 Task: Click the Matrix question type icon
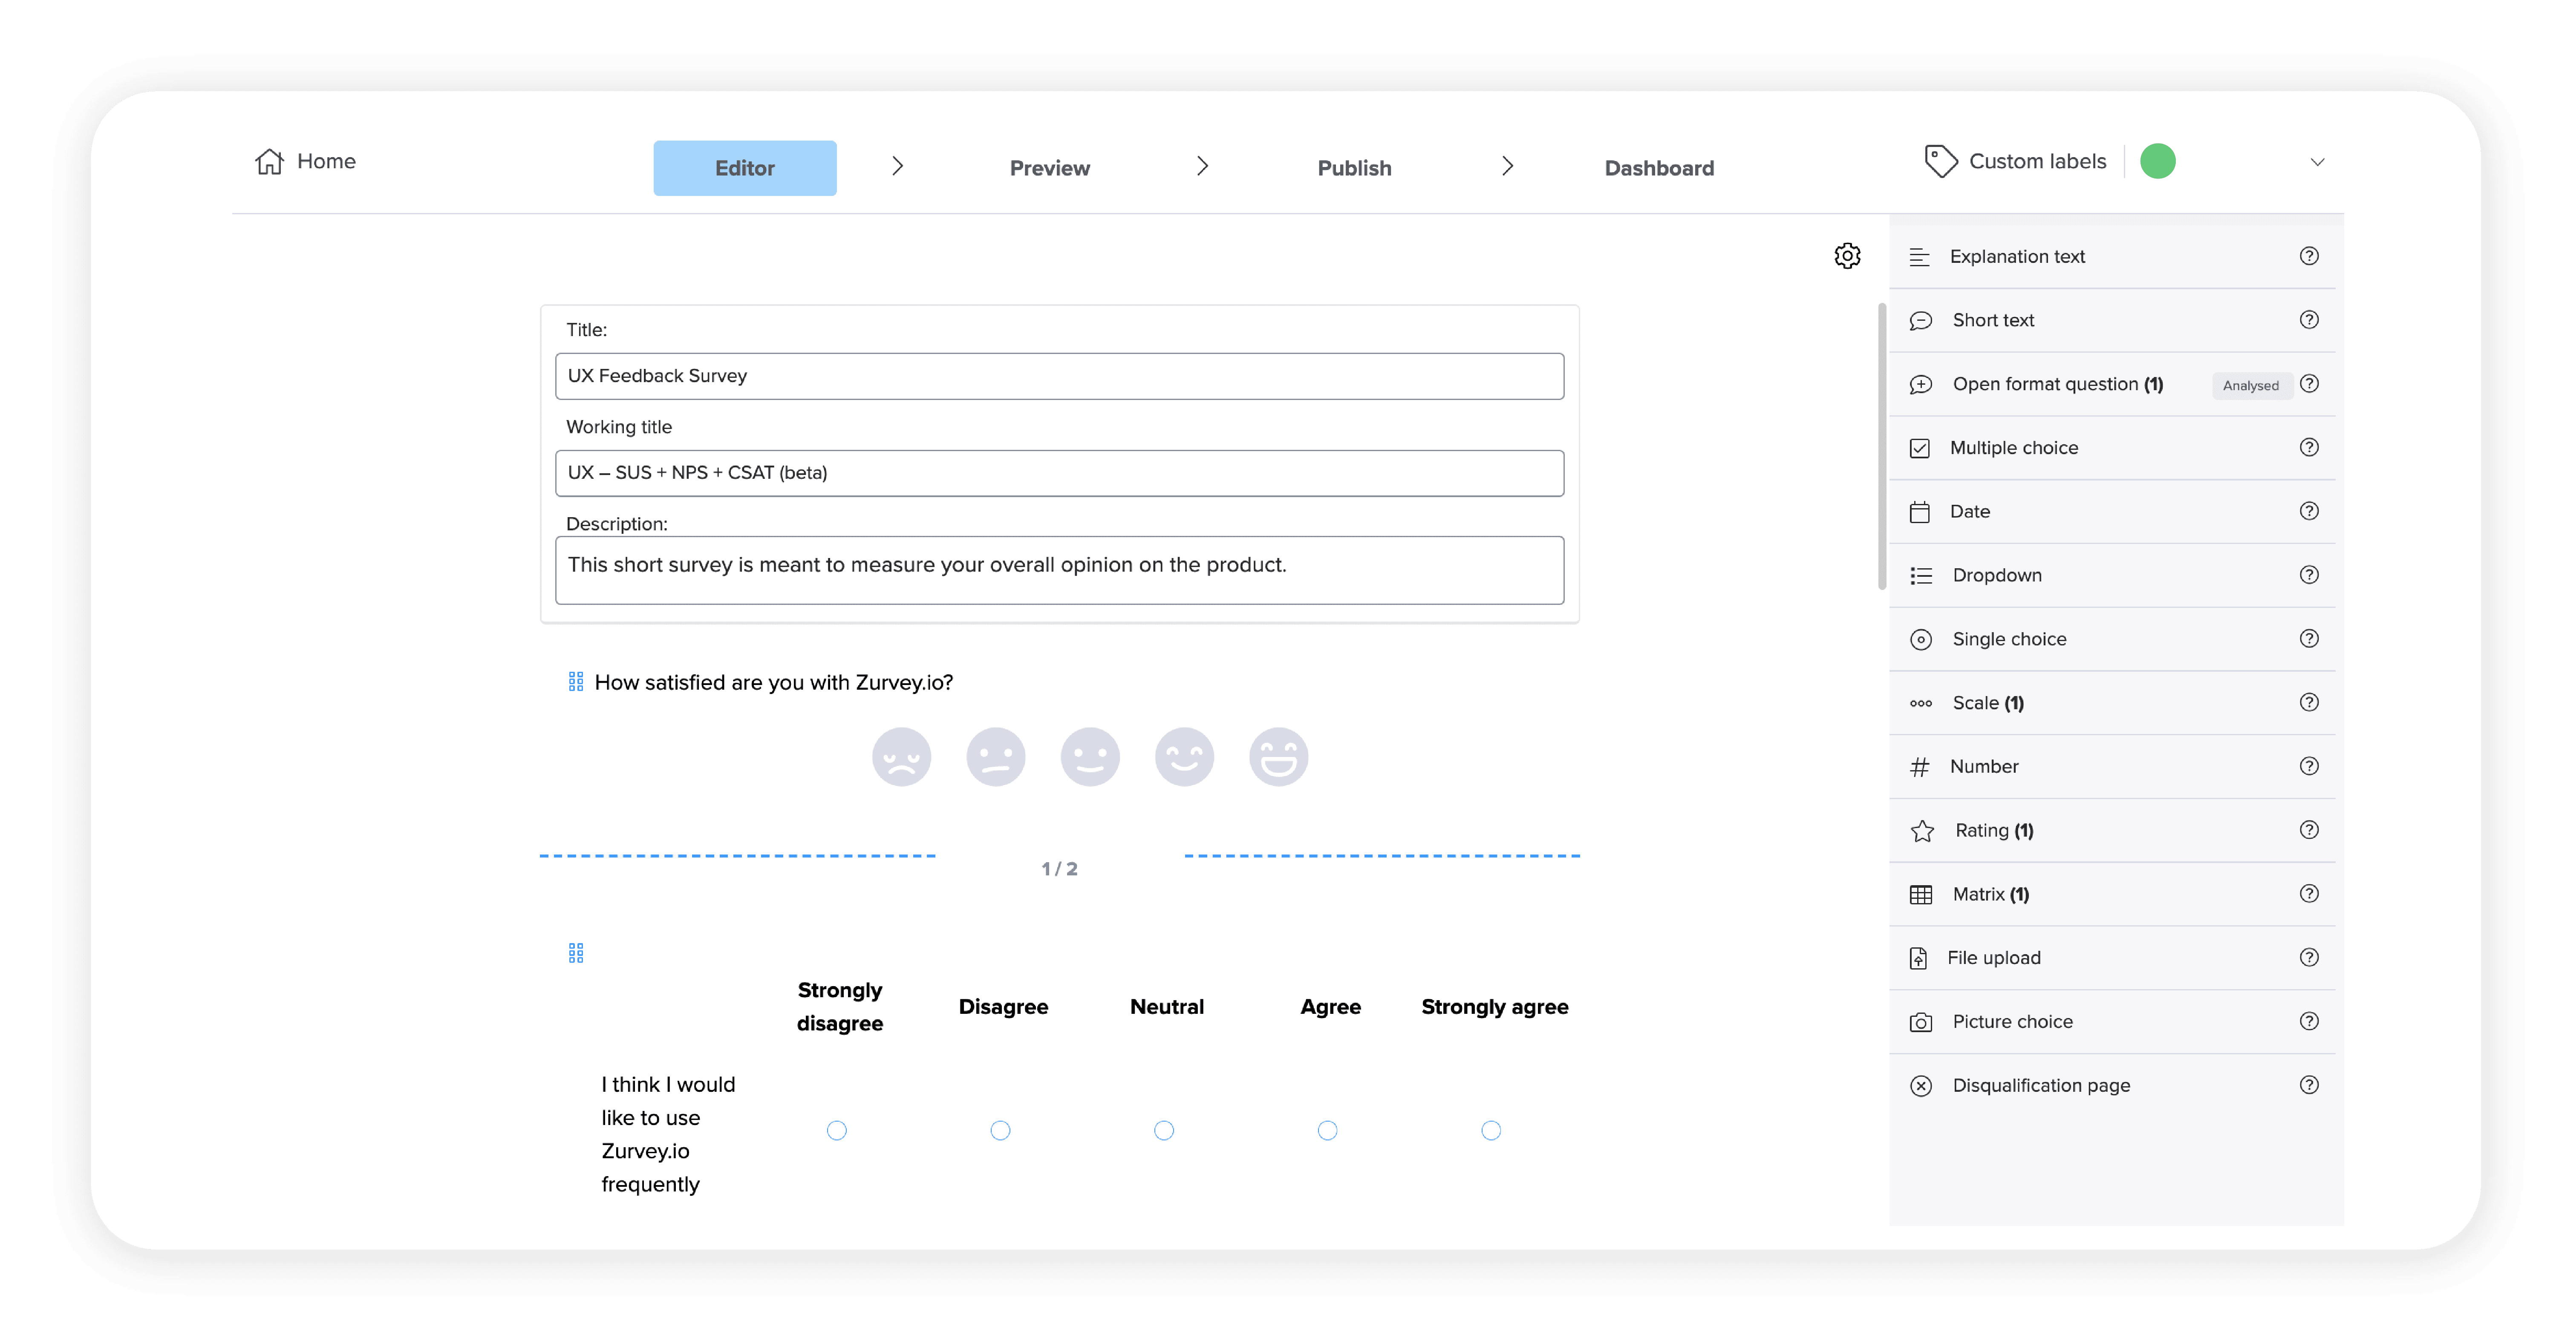click(1920, 894)
